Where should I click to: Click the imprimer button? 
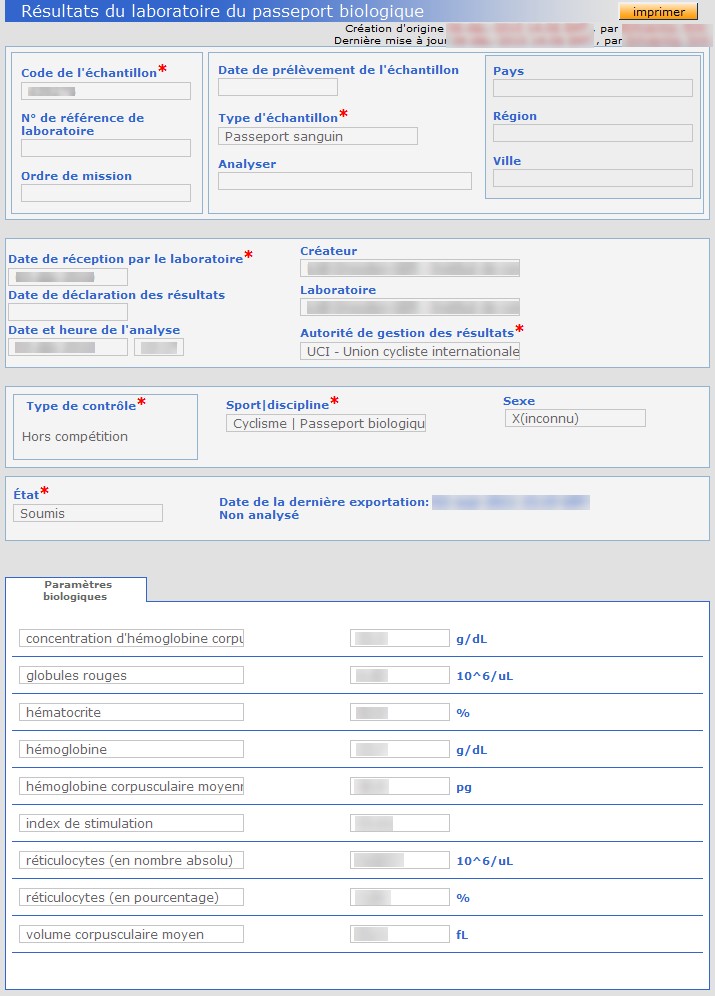tap(659, 12)
